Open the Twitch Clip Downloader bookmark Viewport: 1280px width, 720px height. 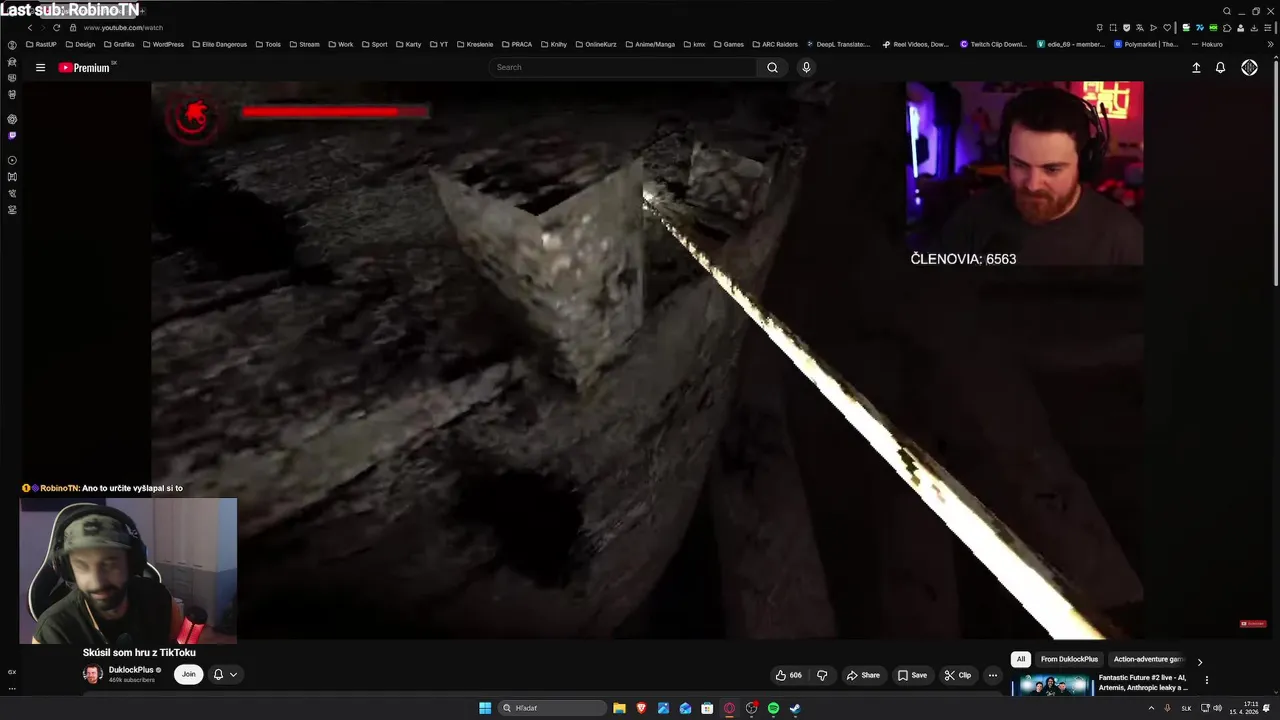(994, 45)
